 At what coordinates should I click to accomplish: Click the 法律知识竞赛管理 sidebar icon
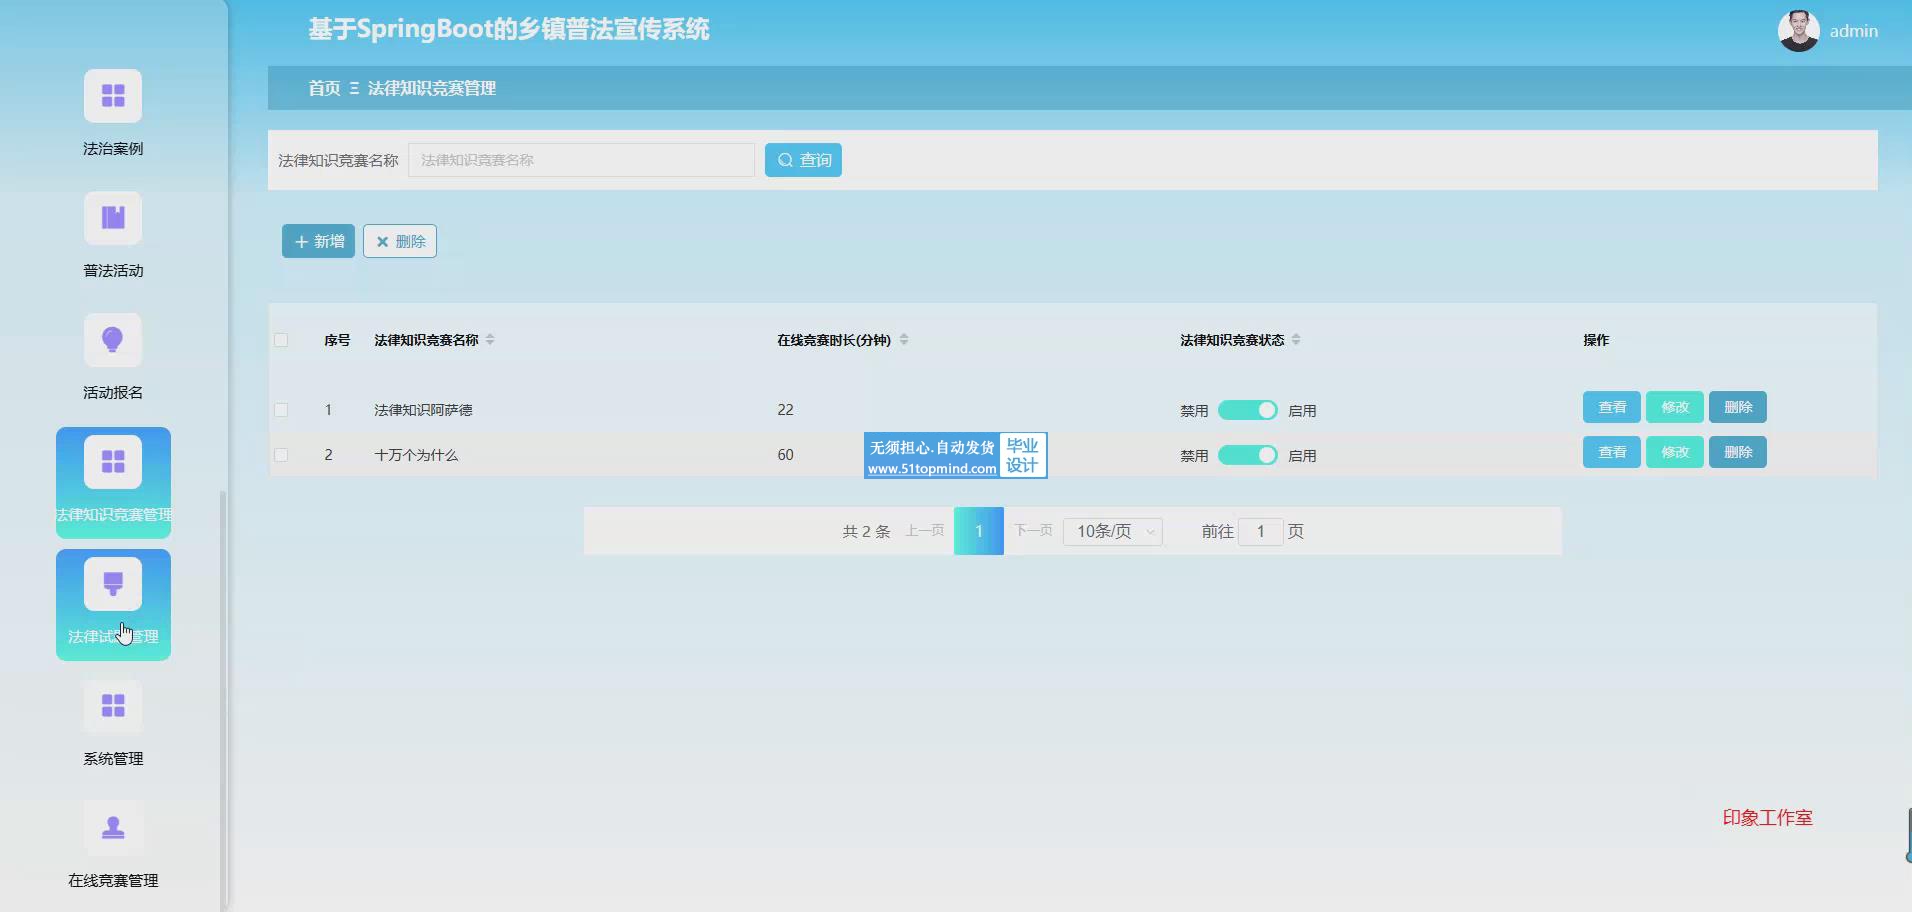point(113,463)
